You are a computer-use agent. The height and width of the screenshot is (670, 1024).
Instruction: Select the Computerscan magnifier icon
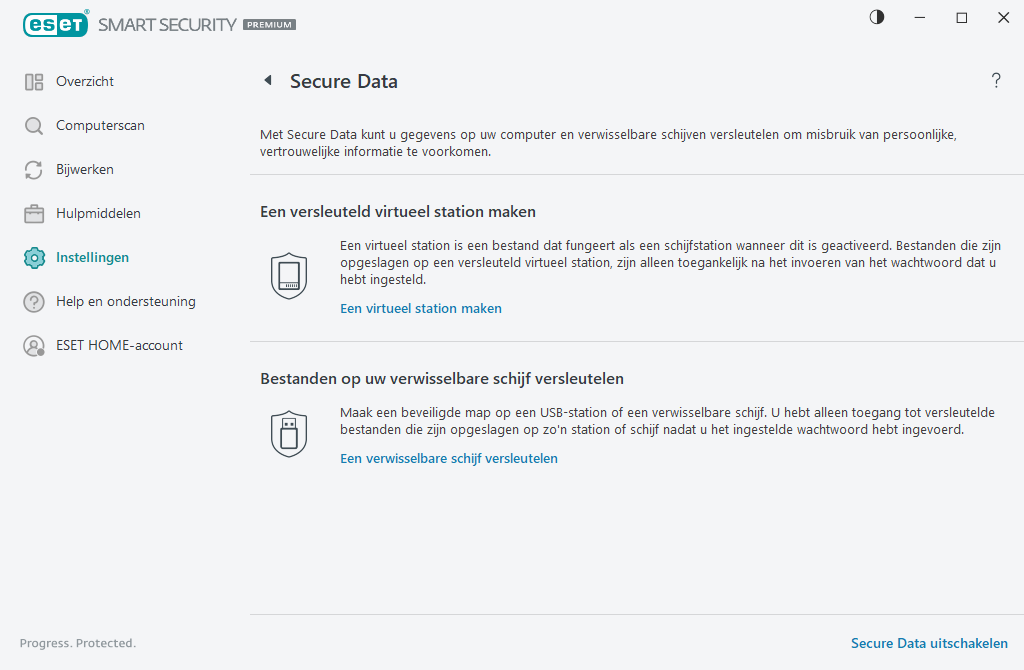pos(32,125)
